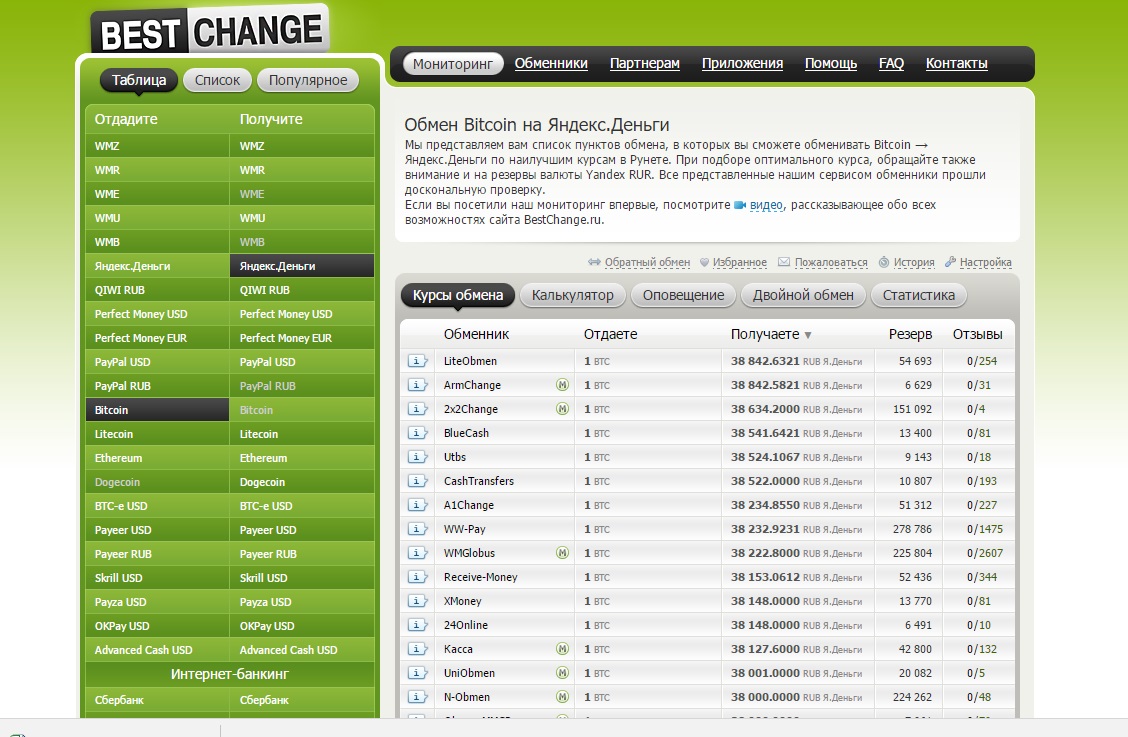Viewport: 1128px width, 737px height.
Task: Open the Обменники menu item
Action: 551,64
